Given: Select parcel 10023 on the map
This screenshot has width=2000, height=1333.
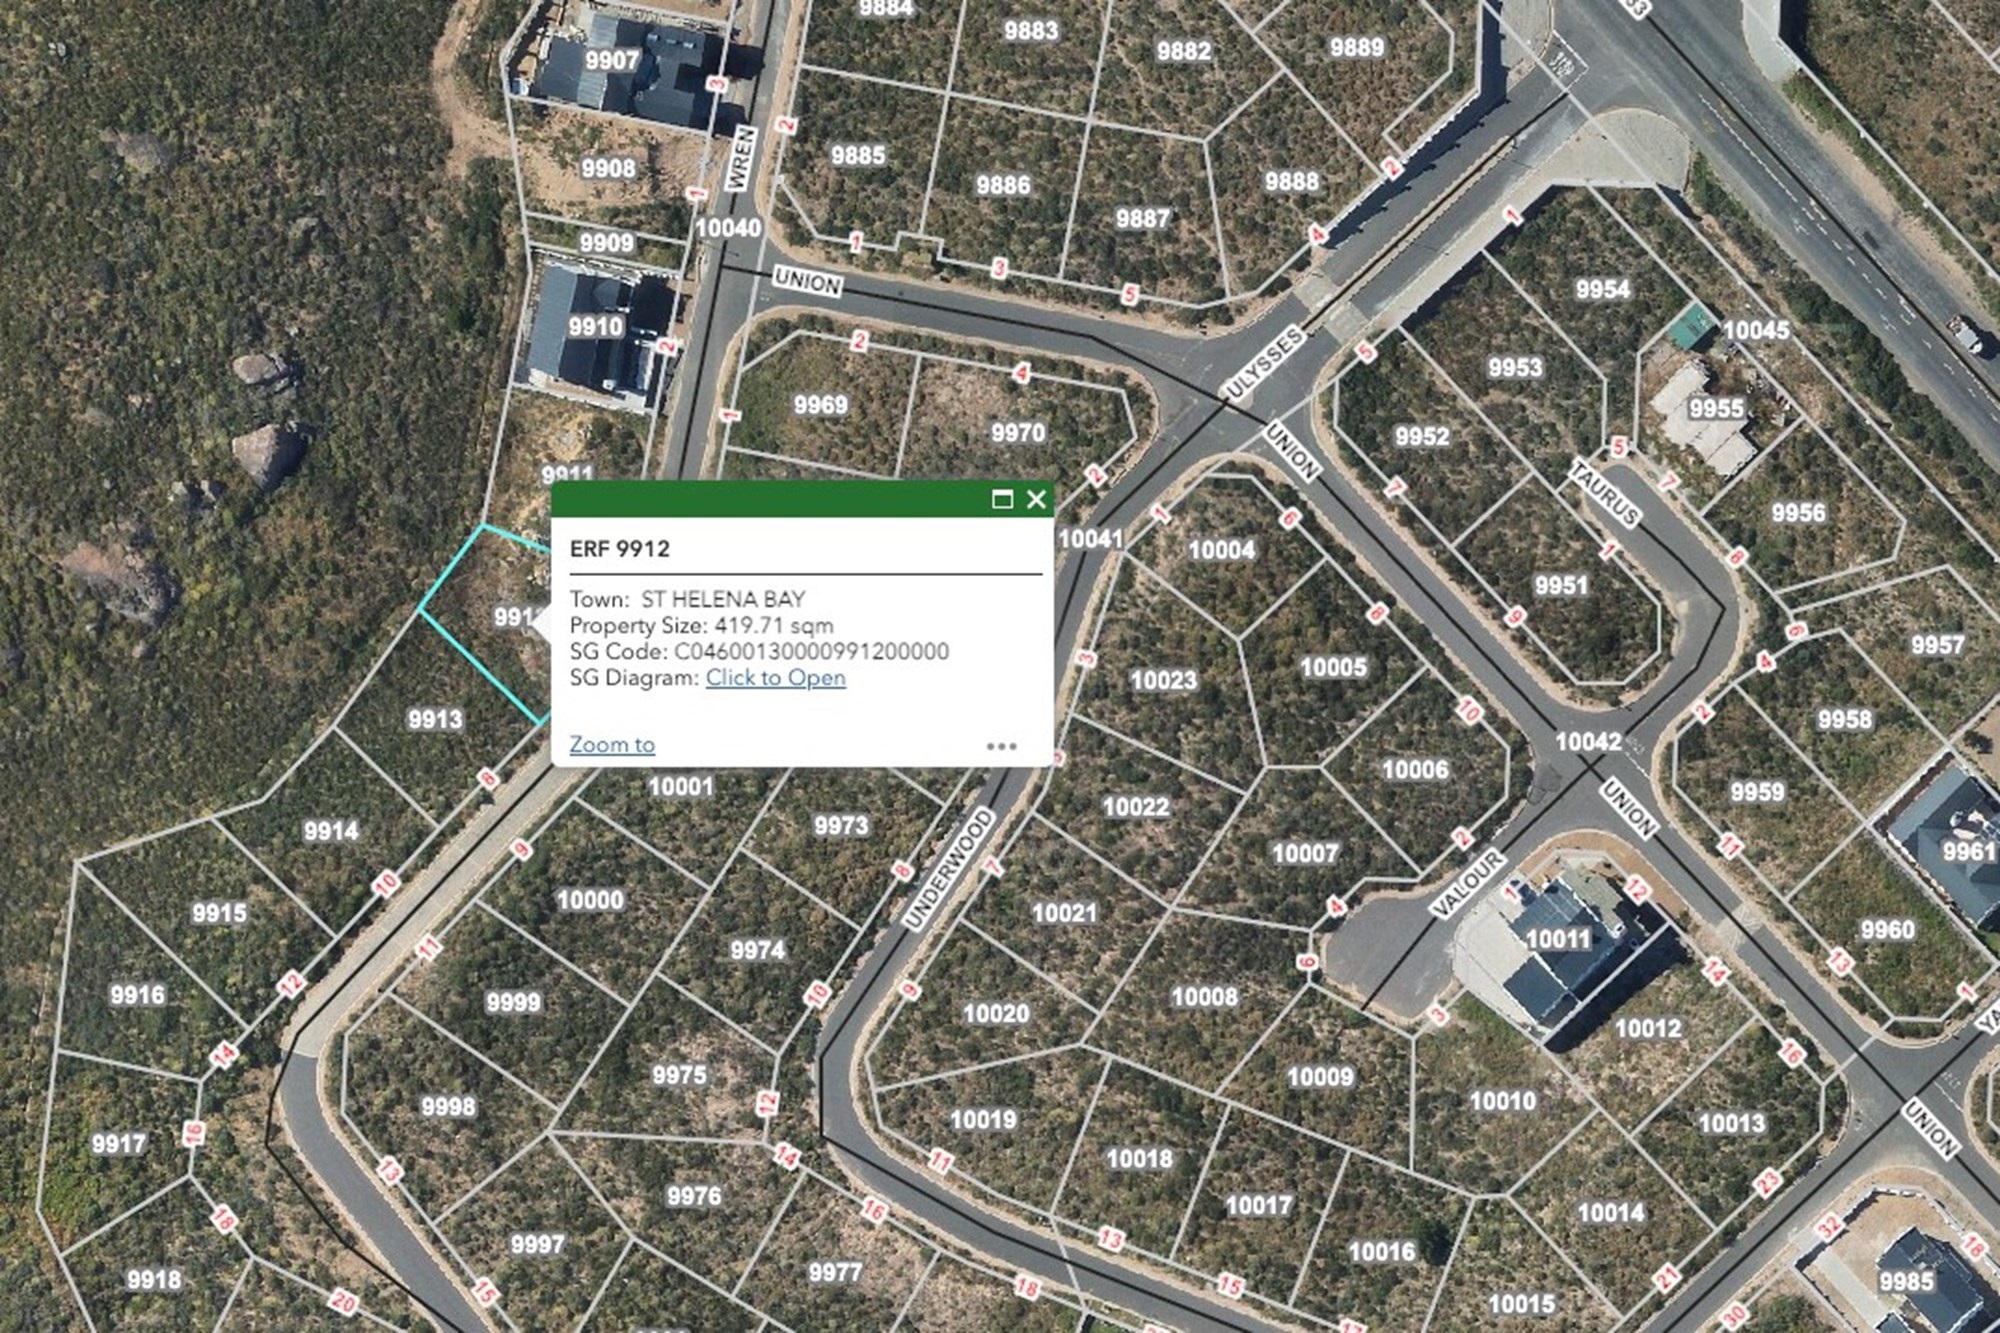Looking at the screenshot, I should coord(1163,680).
